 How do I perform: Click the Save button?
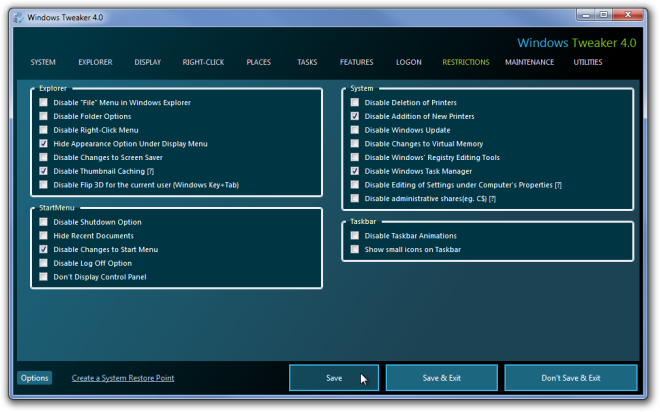334,378
